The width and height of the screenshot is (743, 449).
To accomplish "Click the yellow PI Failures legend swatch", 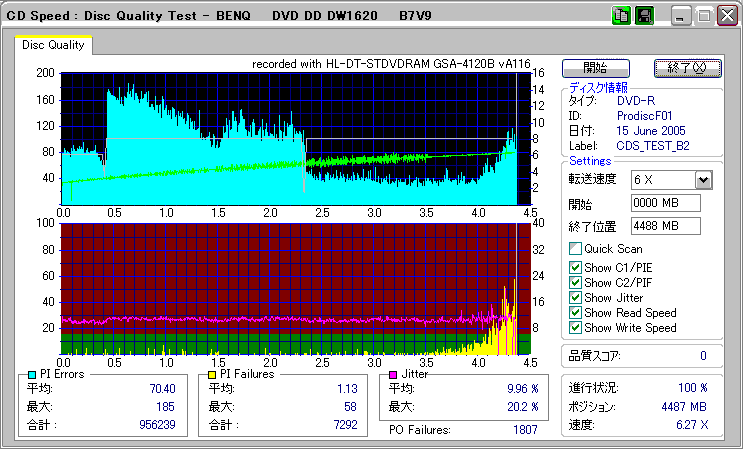I will pos(212,374).
